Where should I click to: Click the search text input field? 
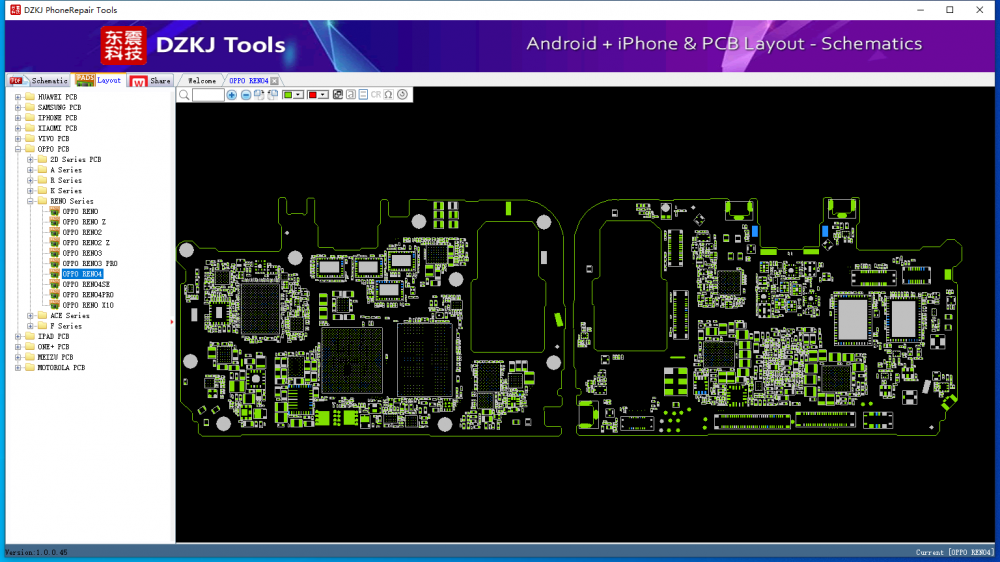(208, 95)
